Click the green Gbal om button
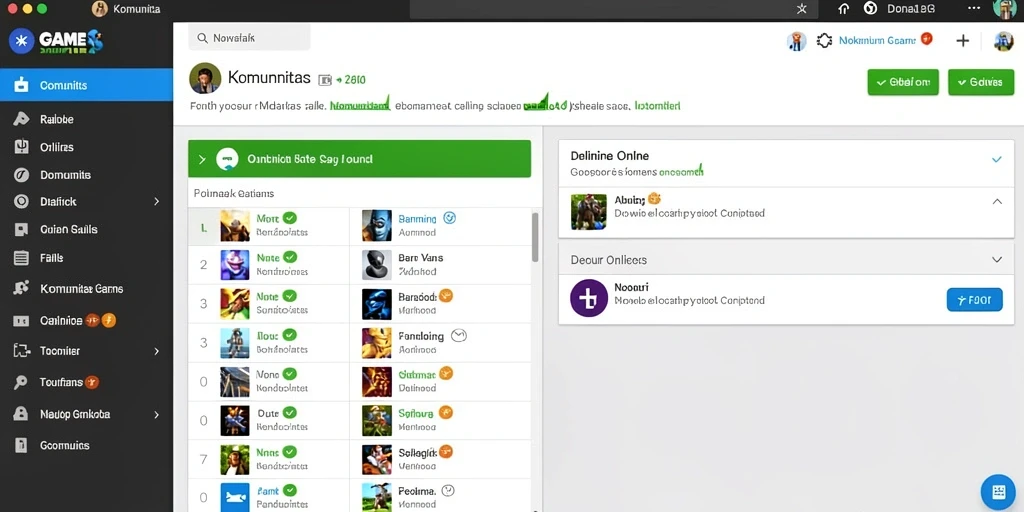The image size is (1024, 512). coord(903,82)
